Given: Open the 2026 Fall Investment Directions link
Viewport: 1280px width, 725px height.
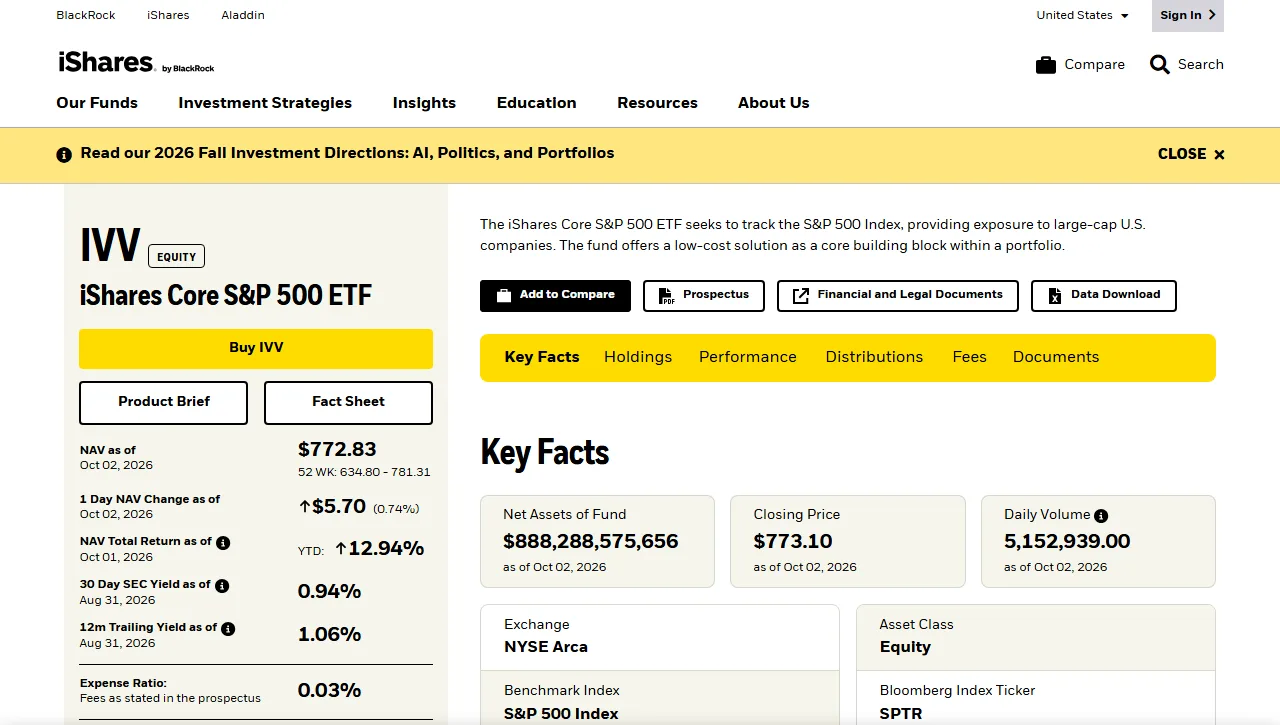Looking at the screenshot, I should point(347,153).
